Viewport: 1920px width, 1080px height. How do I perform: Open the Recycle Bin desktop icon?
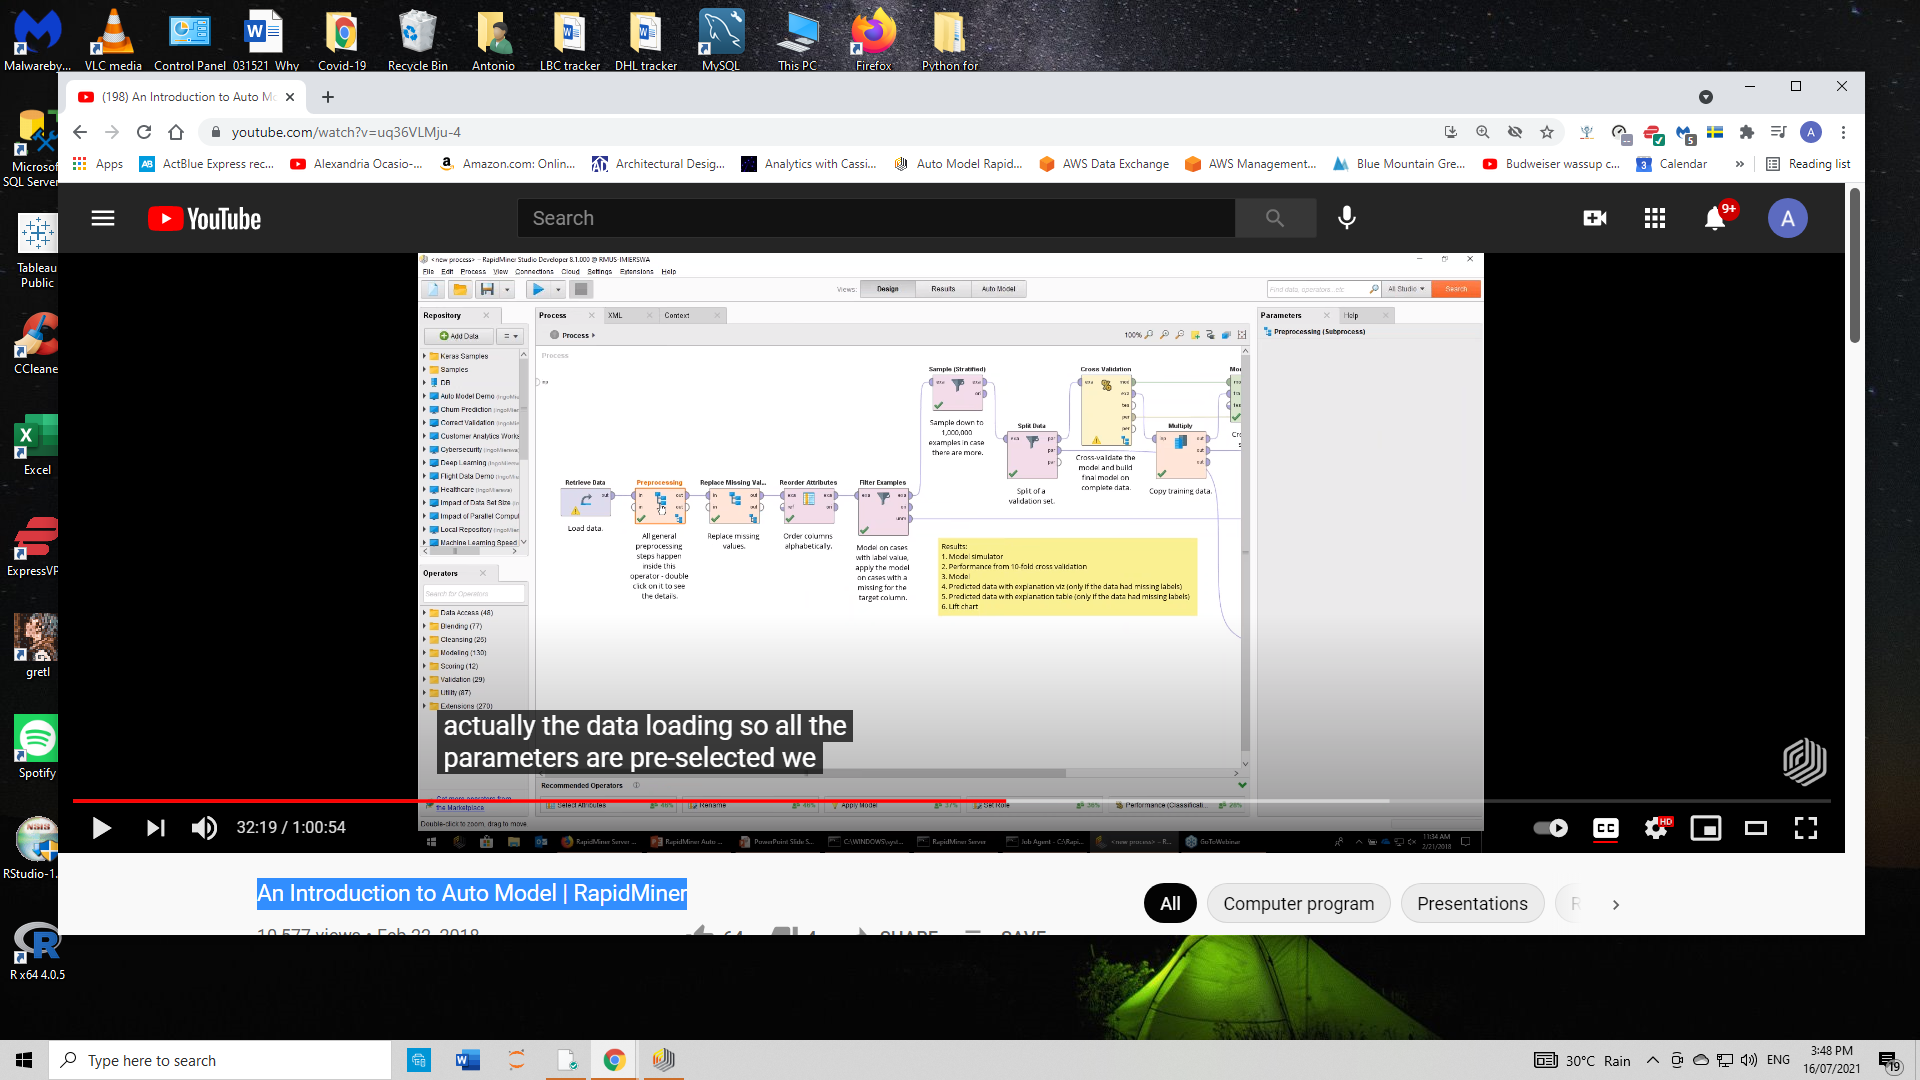pyautogui.click(x=417, y=40)
